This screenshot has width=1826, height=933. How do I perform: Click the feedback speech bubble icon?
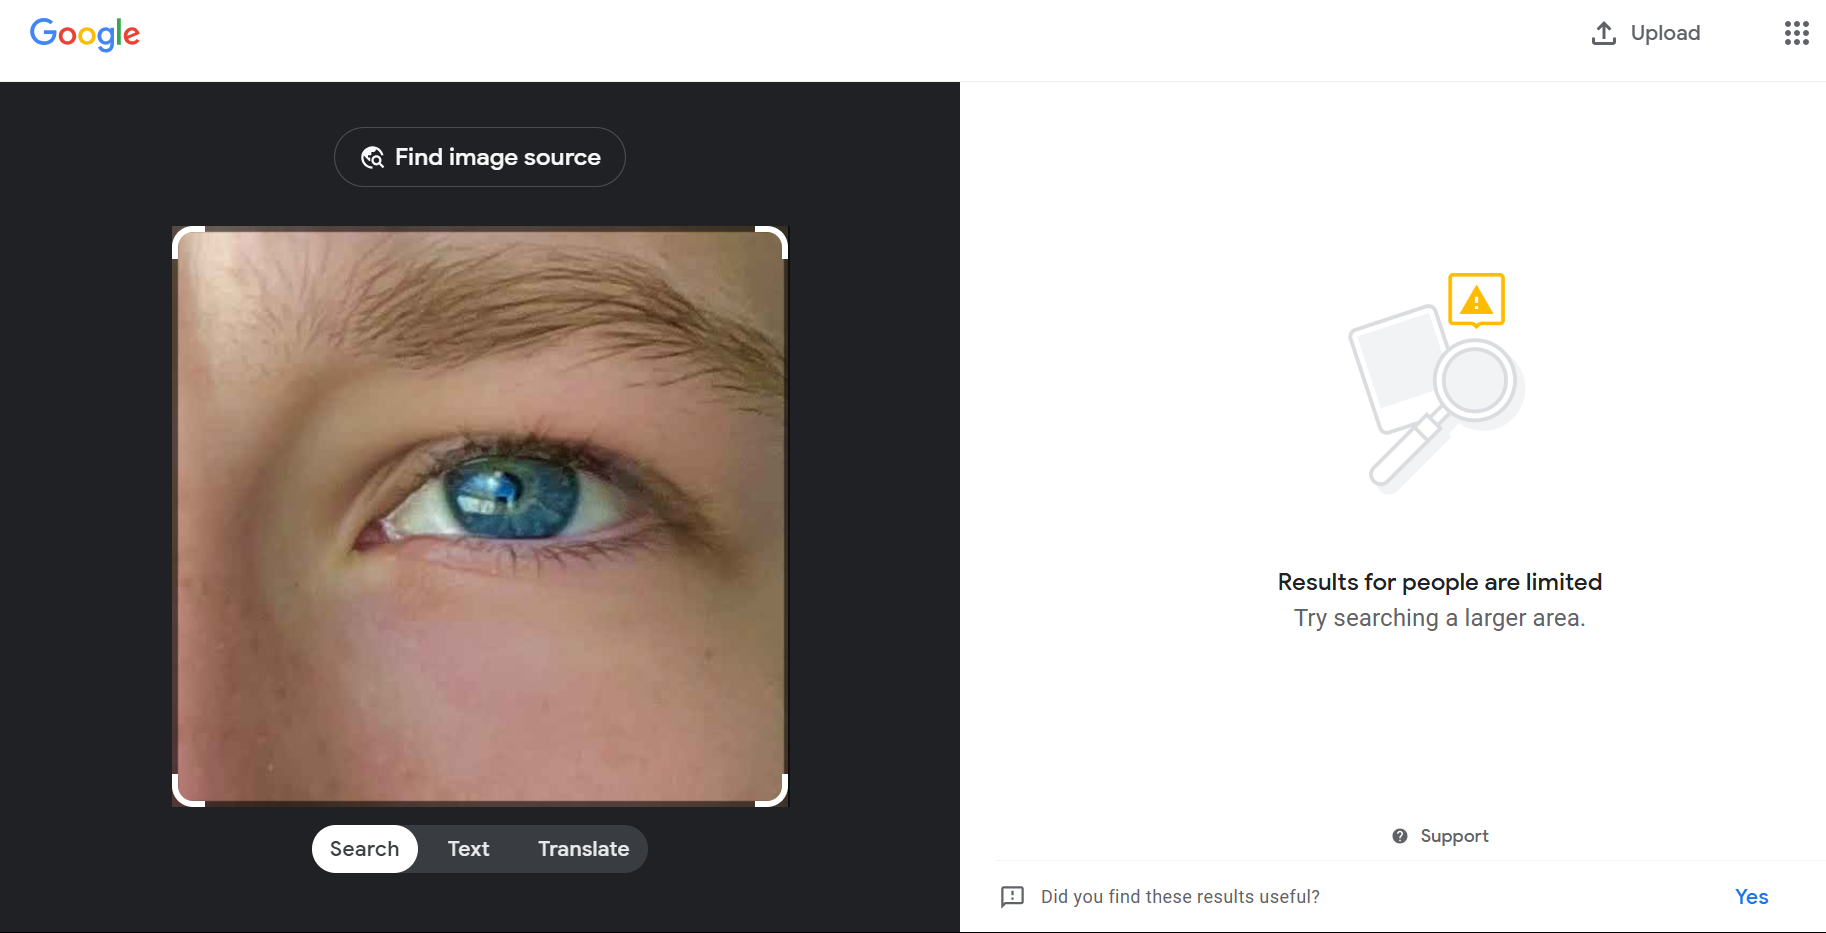click(1012, 896)
